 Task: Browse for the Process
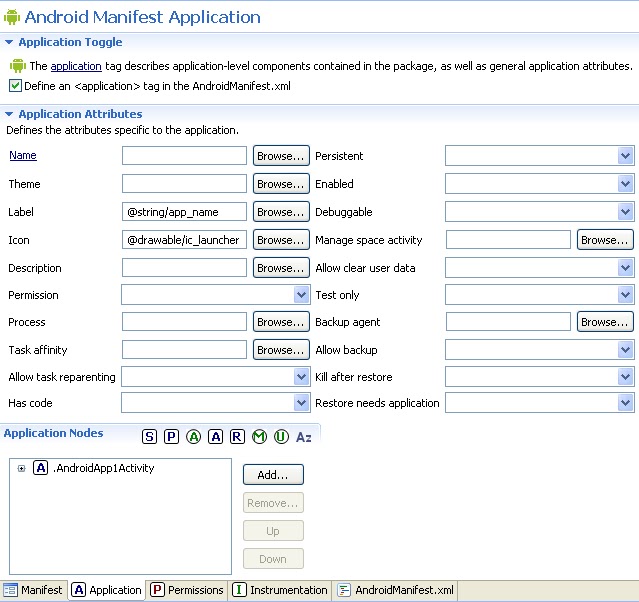tap(281, 322)
